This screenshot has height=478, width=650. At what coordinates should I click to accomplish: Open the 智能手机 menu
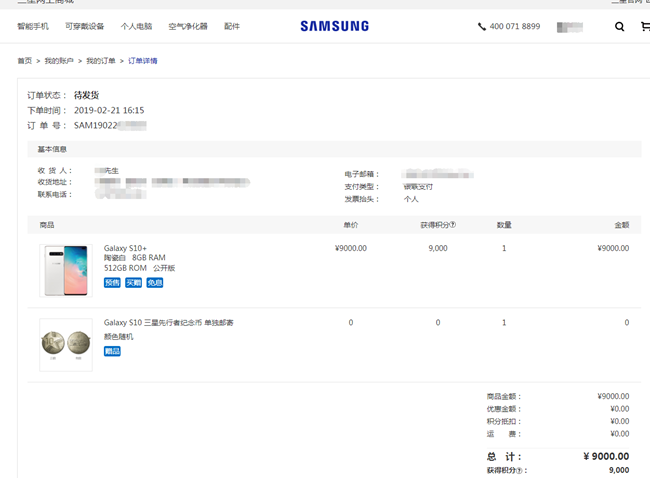33,27
